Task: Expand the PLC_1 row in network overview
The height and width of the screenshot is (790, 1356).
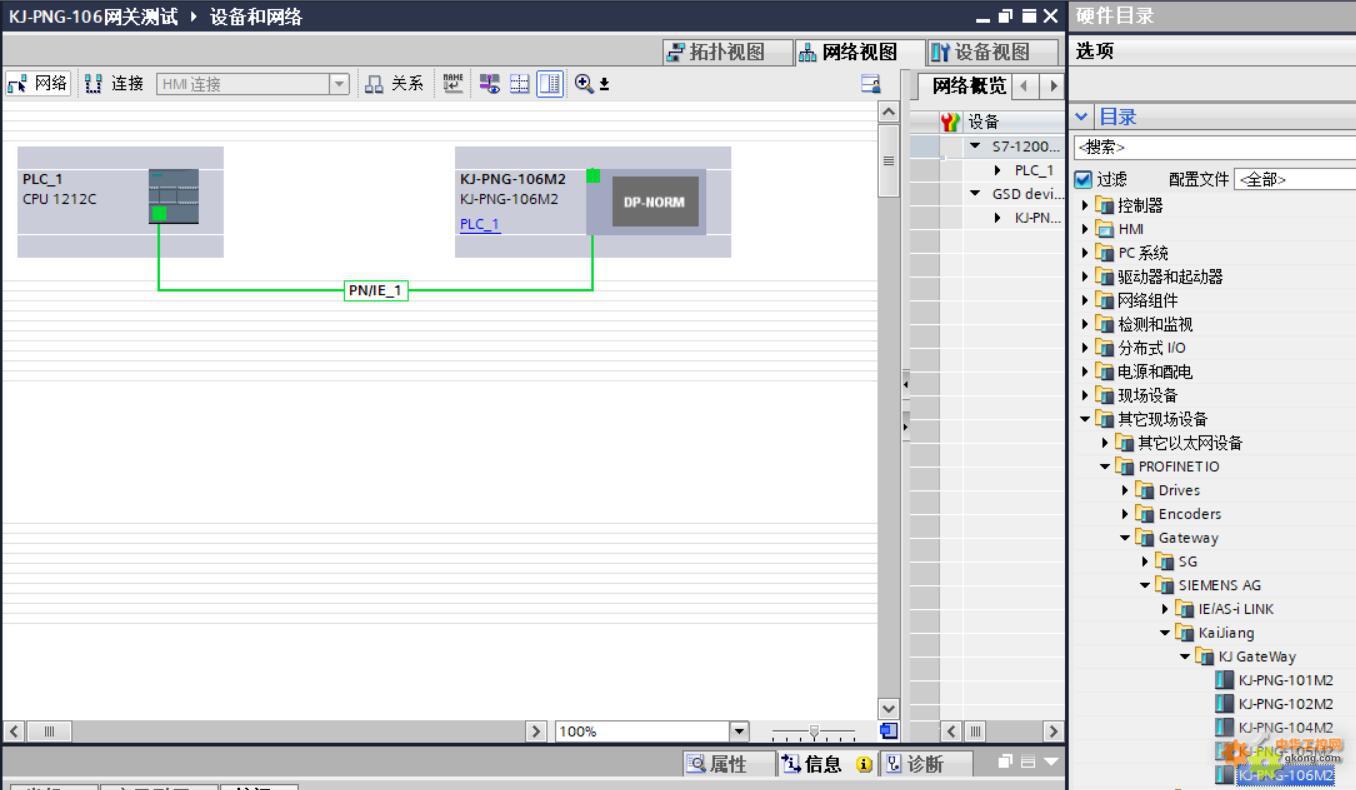Action: point(998,170)
